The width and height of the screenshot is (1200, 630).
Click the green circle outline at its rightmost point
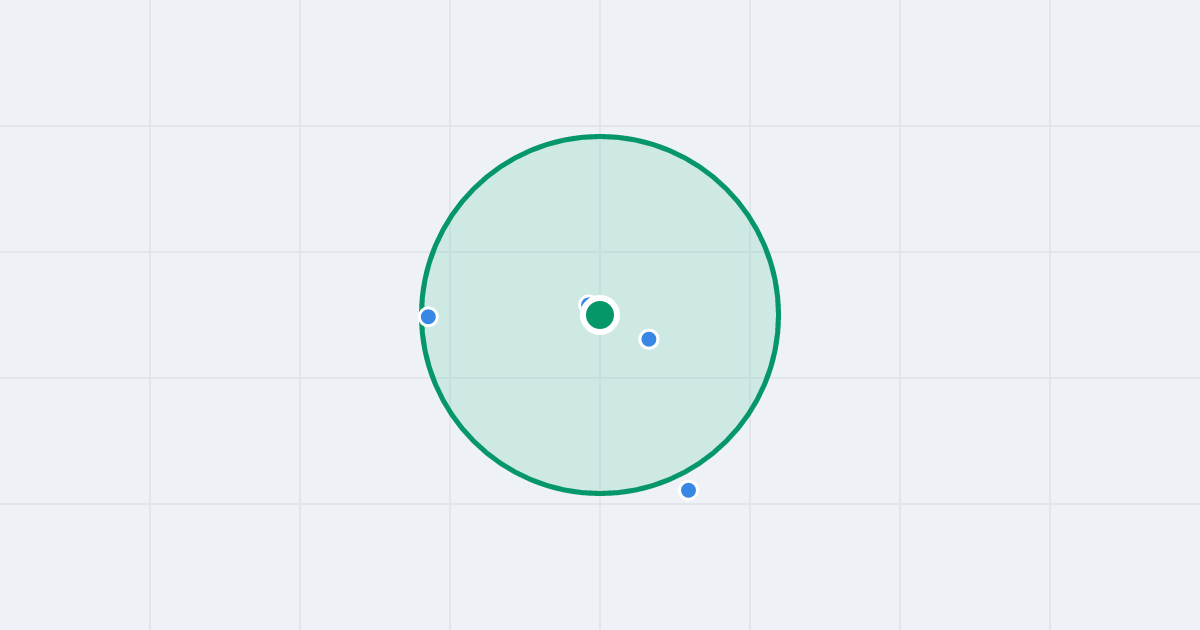click(778, 315)
